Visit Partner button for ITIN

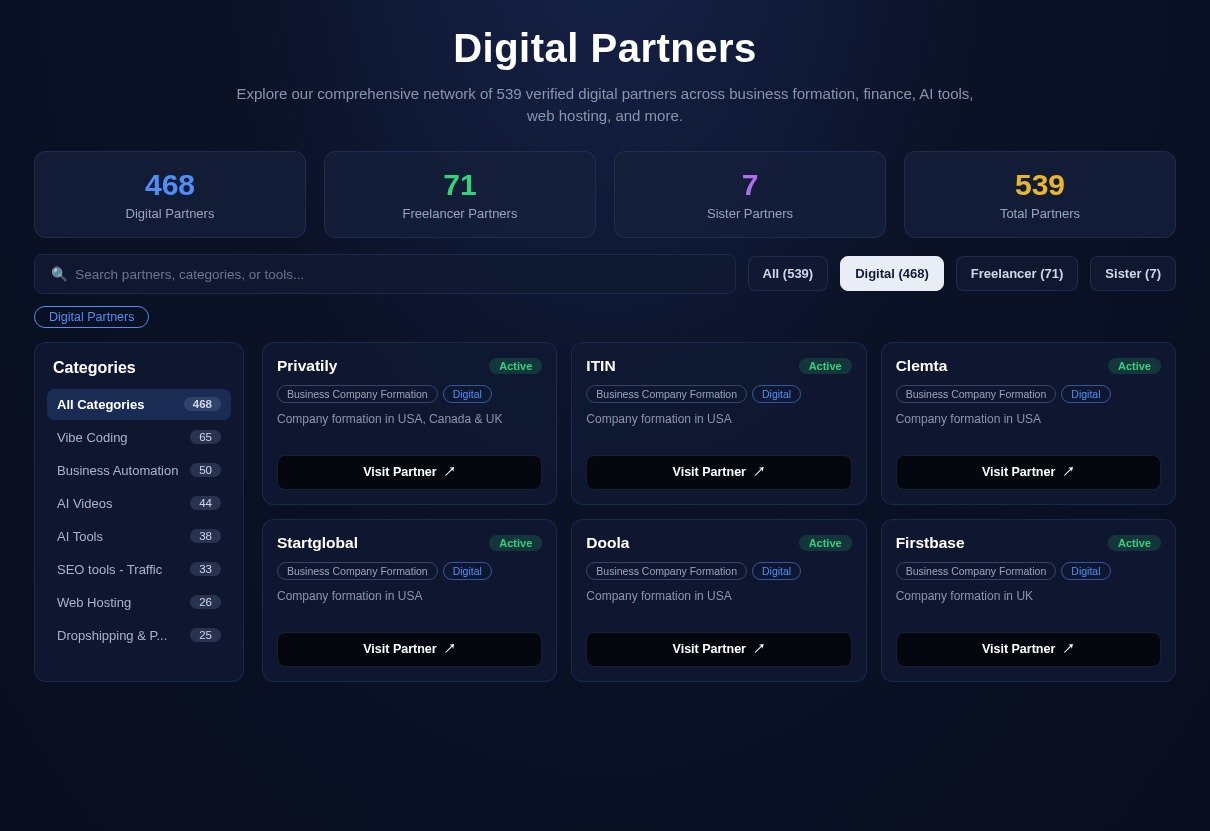[x=718, y=472]
